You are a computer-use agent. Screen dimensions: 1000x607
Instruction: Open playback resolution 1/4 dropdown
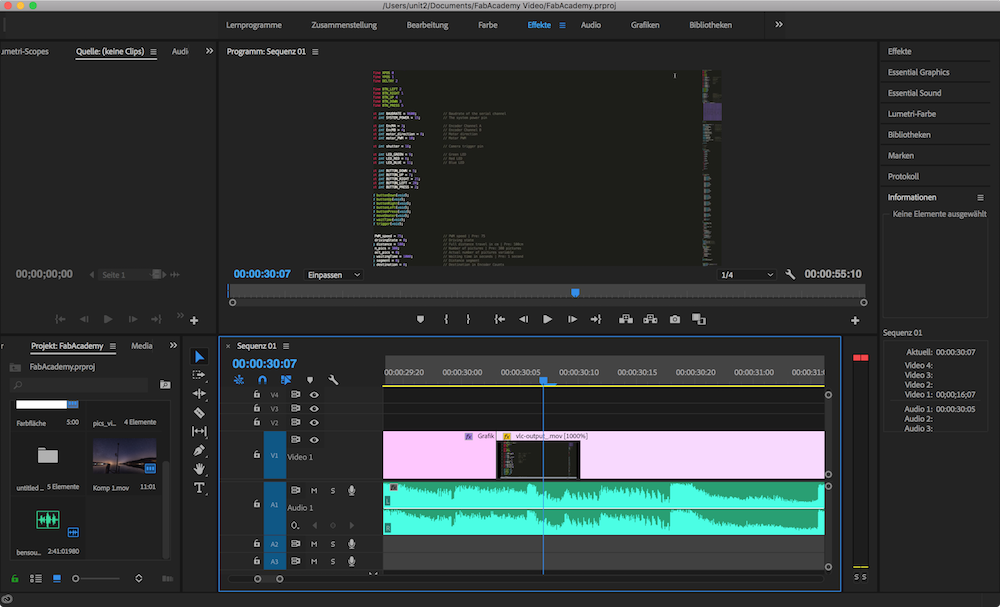pyautogui.click(x=746, y=275)
